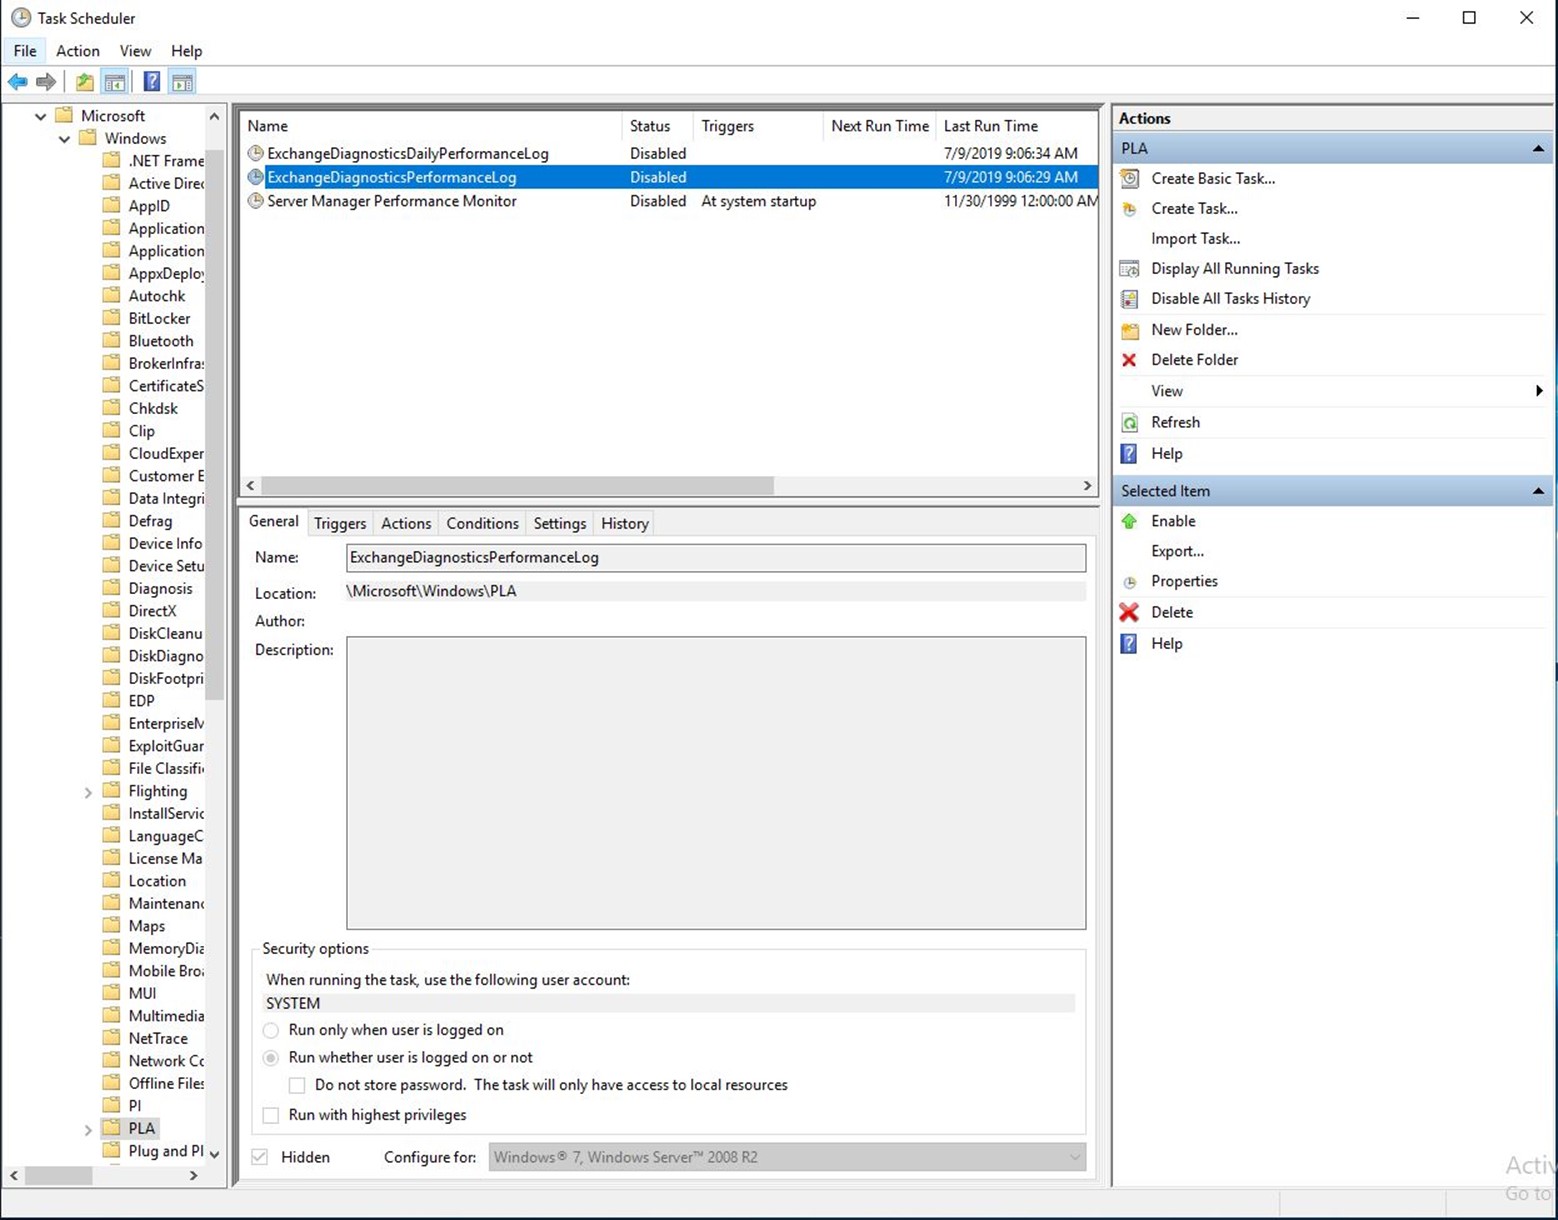Click the Back arrow toolbar icon
1558x1220 pixels.
click(18, 82)
